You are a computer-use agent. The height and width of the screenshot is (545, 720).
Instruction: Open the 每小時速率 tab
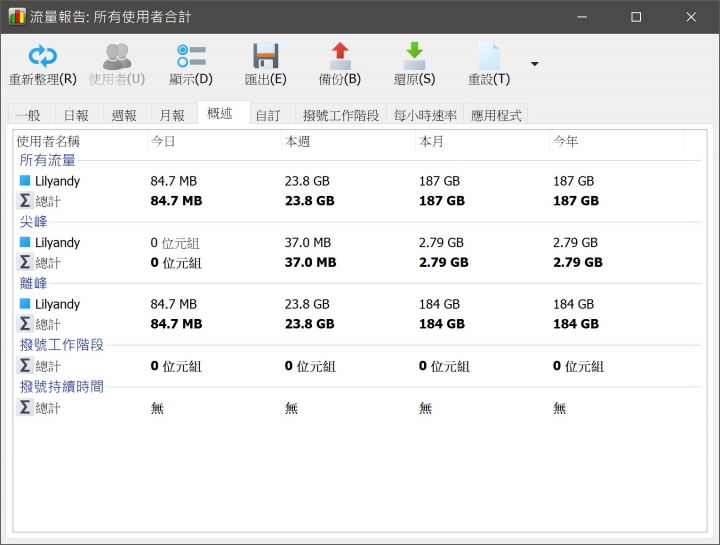pos(425,115)
